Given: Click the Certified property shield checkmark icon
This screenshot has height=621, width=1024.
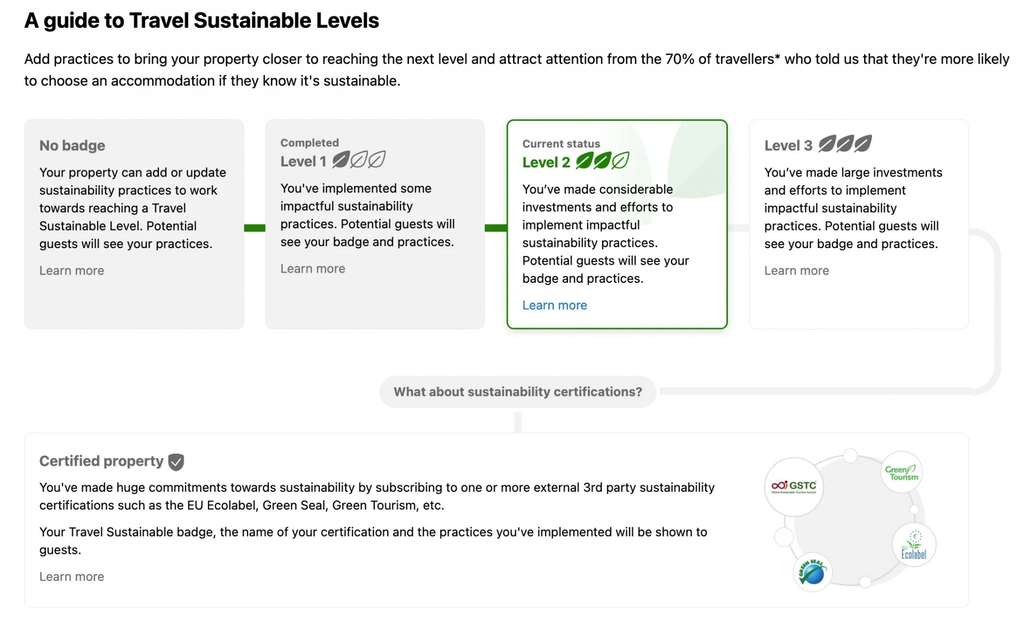Looking at the screenshot, I should point(176,462).
